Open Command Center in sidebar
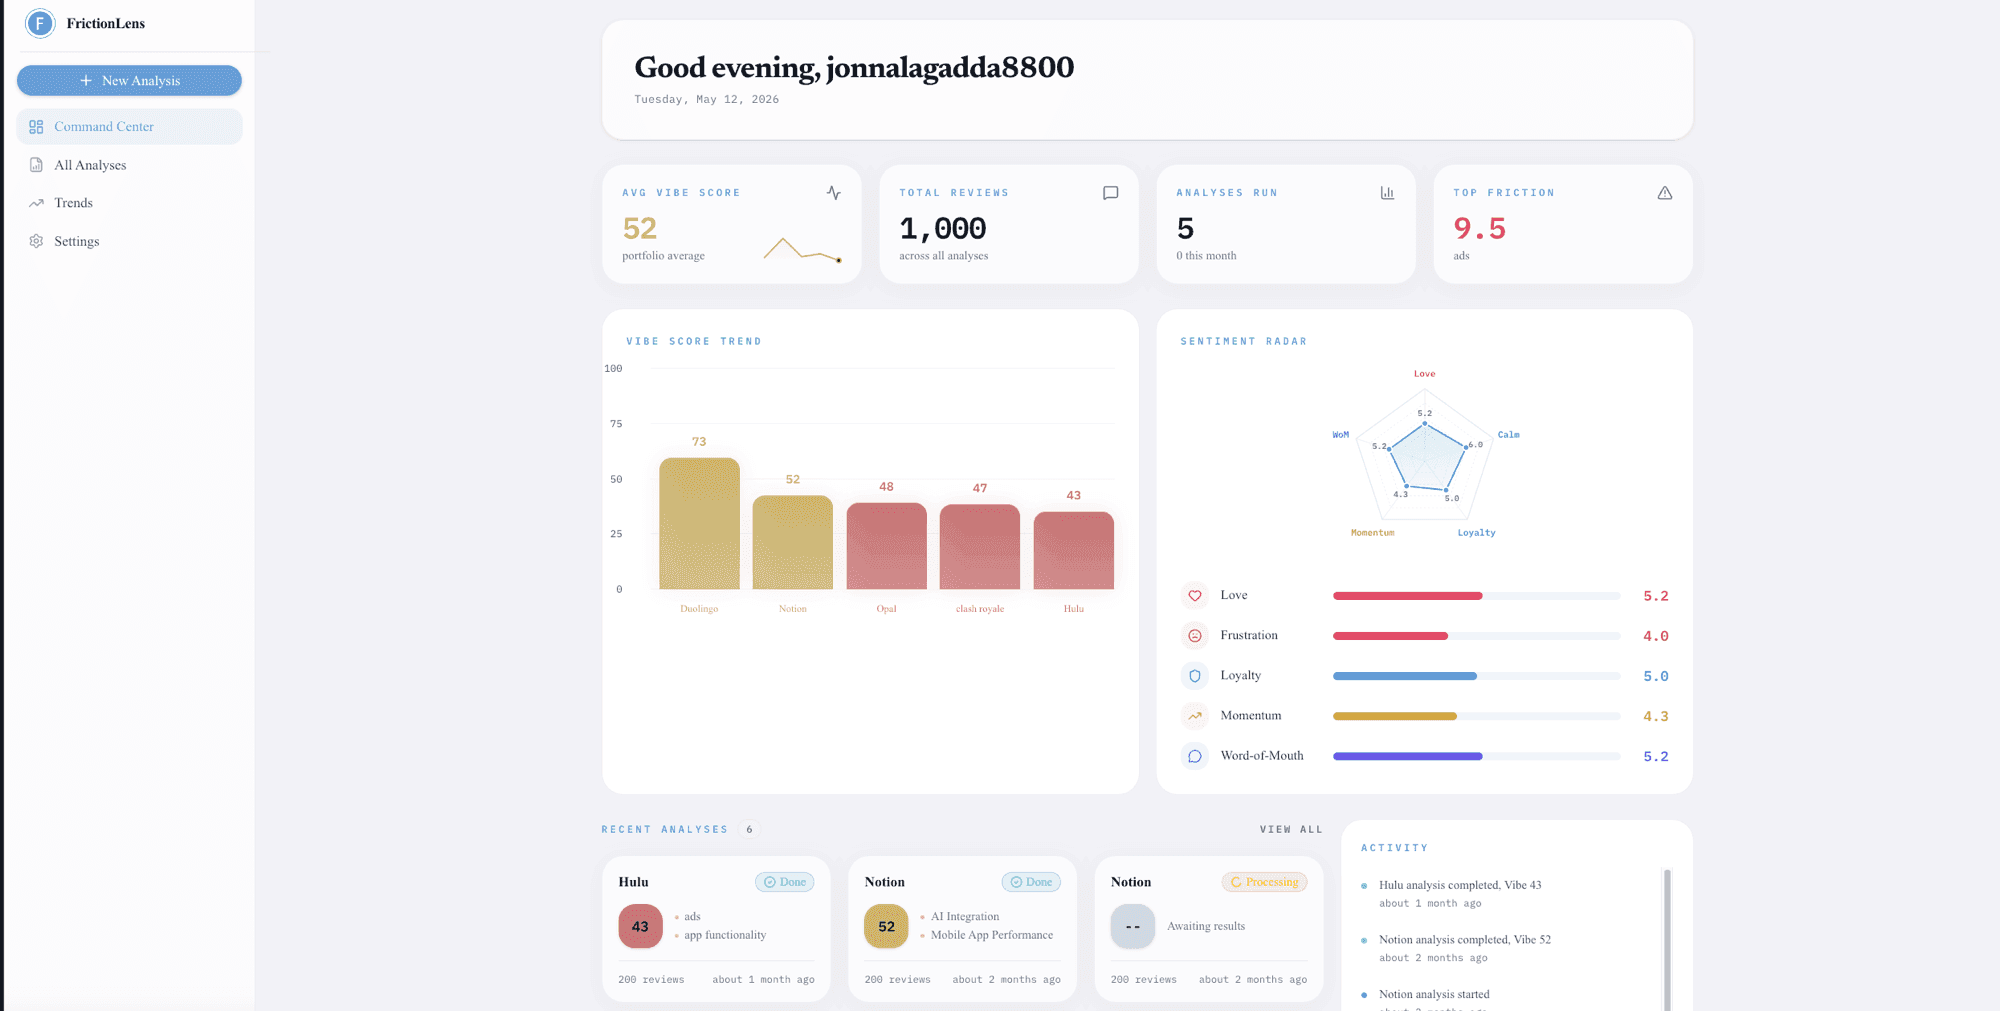 tap(129, 127)
